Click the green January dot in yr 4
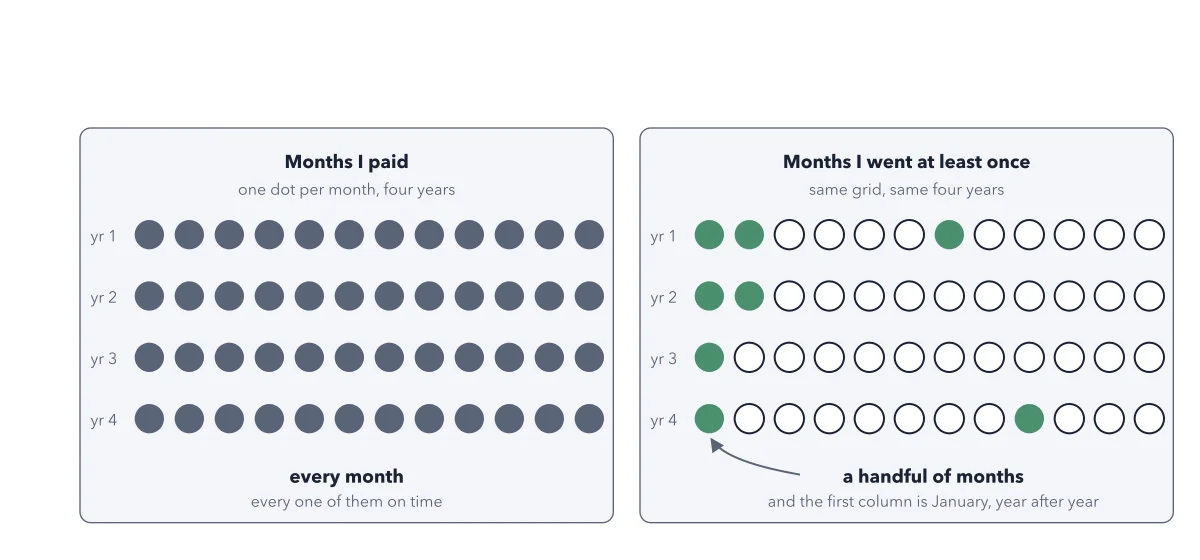 coord(709,419)
